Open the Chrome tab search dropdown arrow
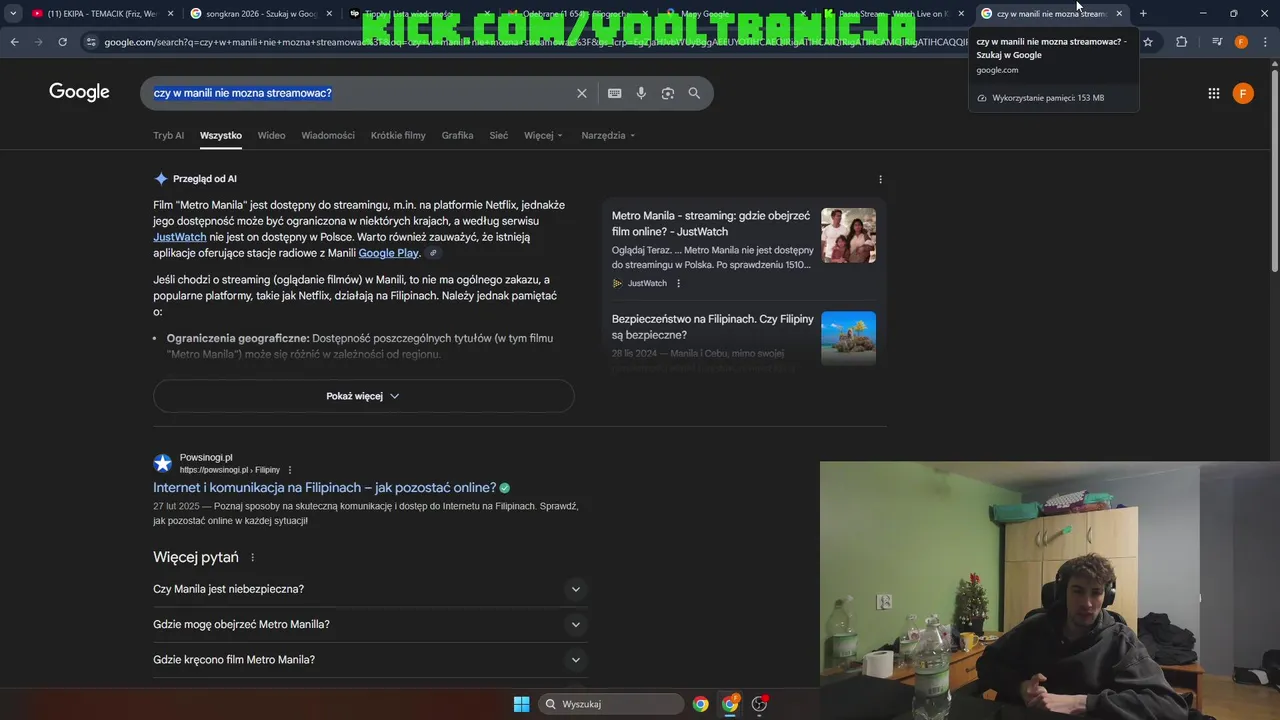Screen dimensions: 1280x720 pyautogui.click(x=13, y=13)
